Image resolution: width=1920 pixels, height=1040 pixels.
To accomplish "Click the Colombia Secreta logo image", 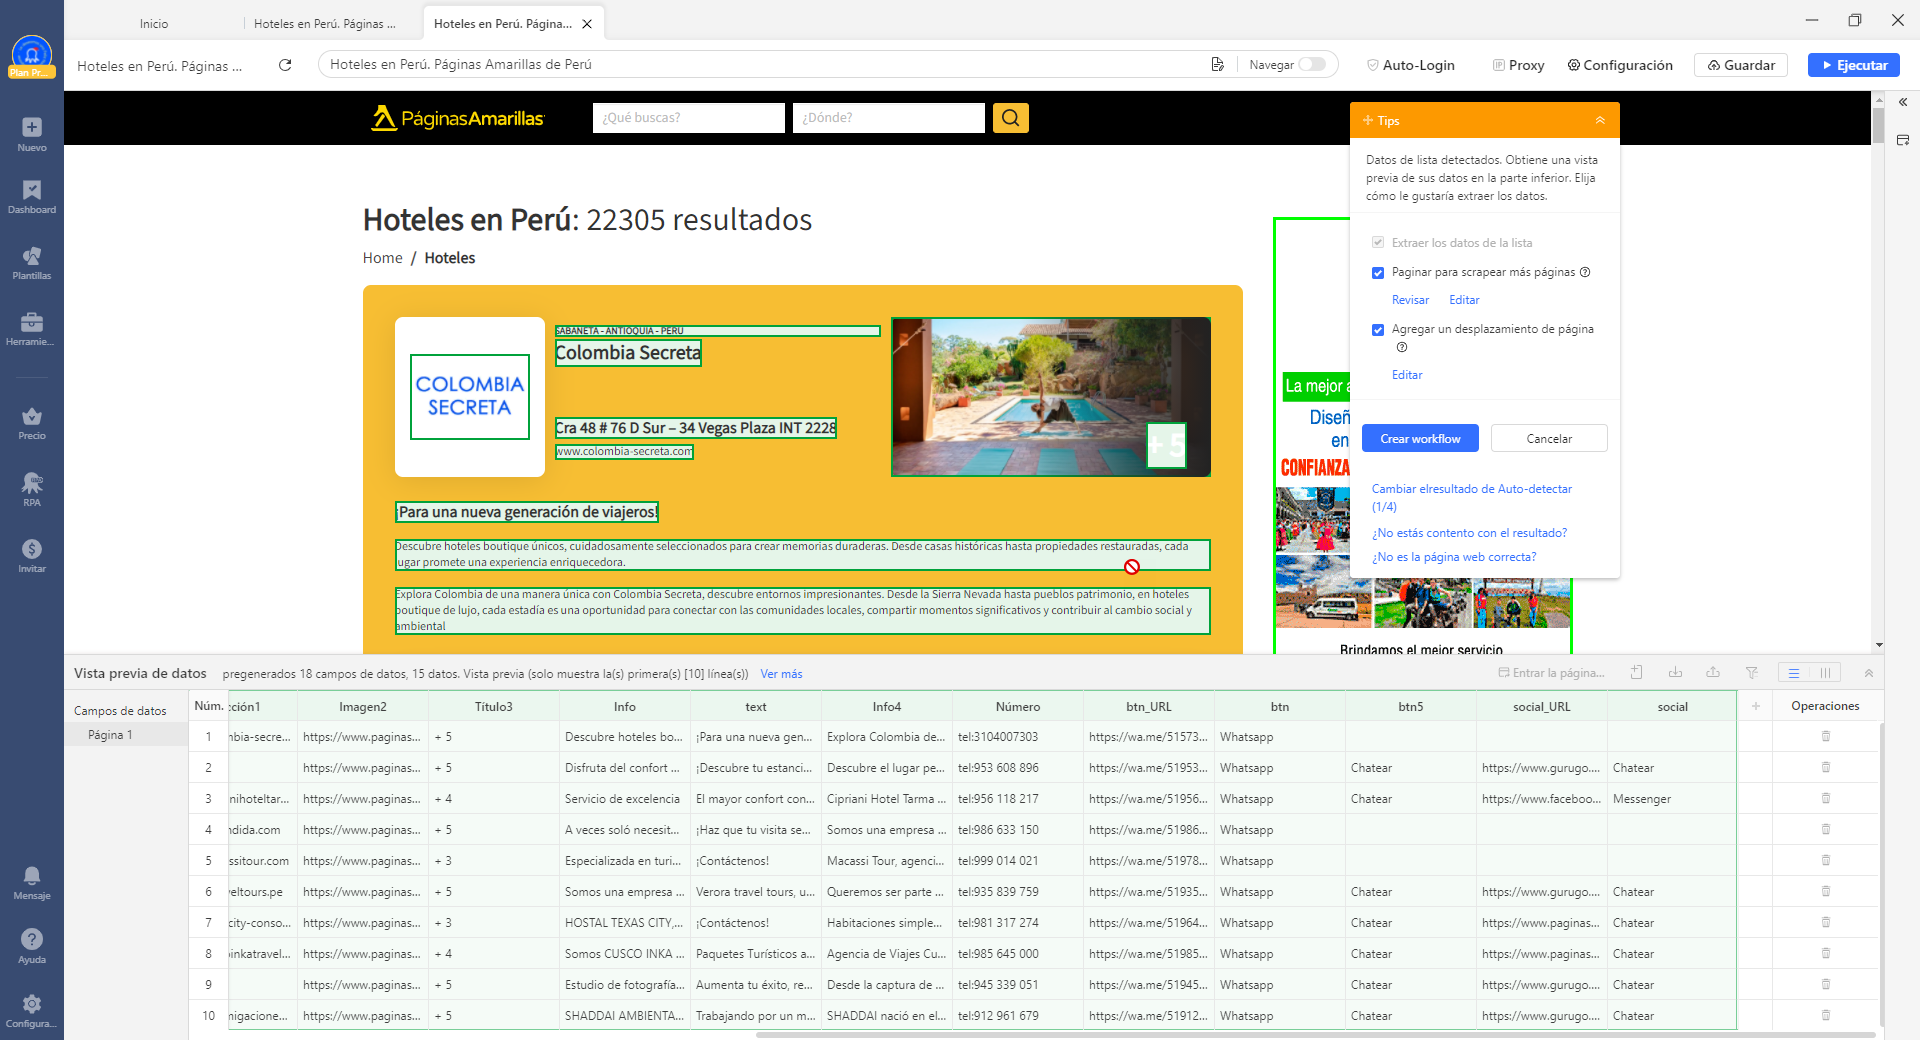I will pyautogui.click(x=470, y=397).
